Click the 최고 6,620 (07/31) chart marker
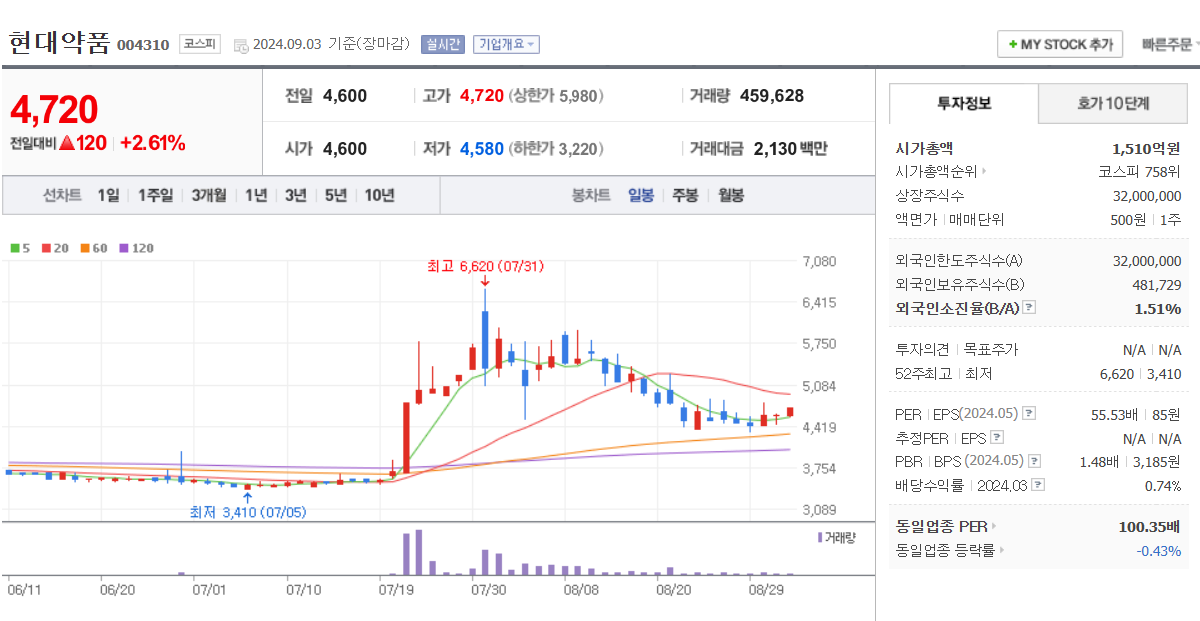Screen dimensions: 1200x621 click(x=484, y=266)
